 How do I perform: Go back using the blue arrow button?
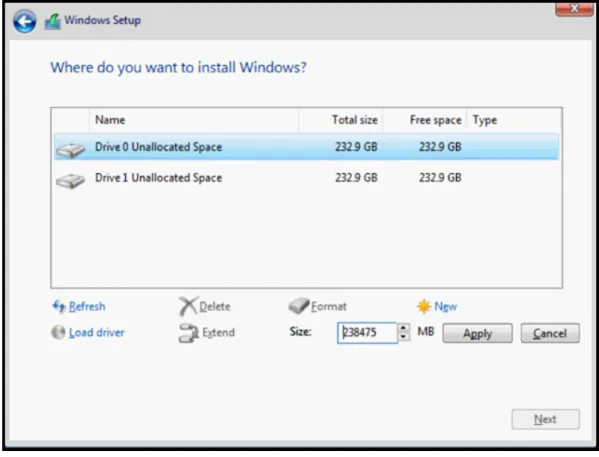[25, 21]
